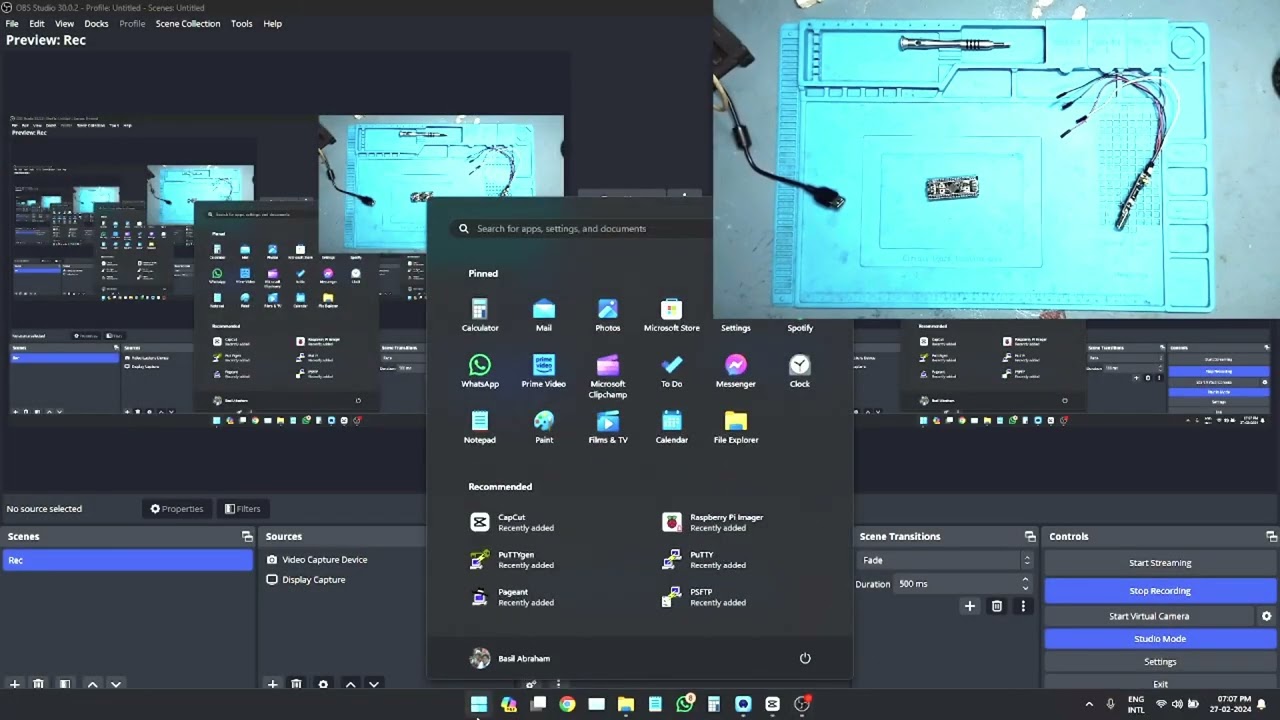The height and width of the screenshot is (720, 1280).
Task: Open Microsoft Clipchamp
Action: pyautogui.click(x=608, y=376)
